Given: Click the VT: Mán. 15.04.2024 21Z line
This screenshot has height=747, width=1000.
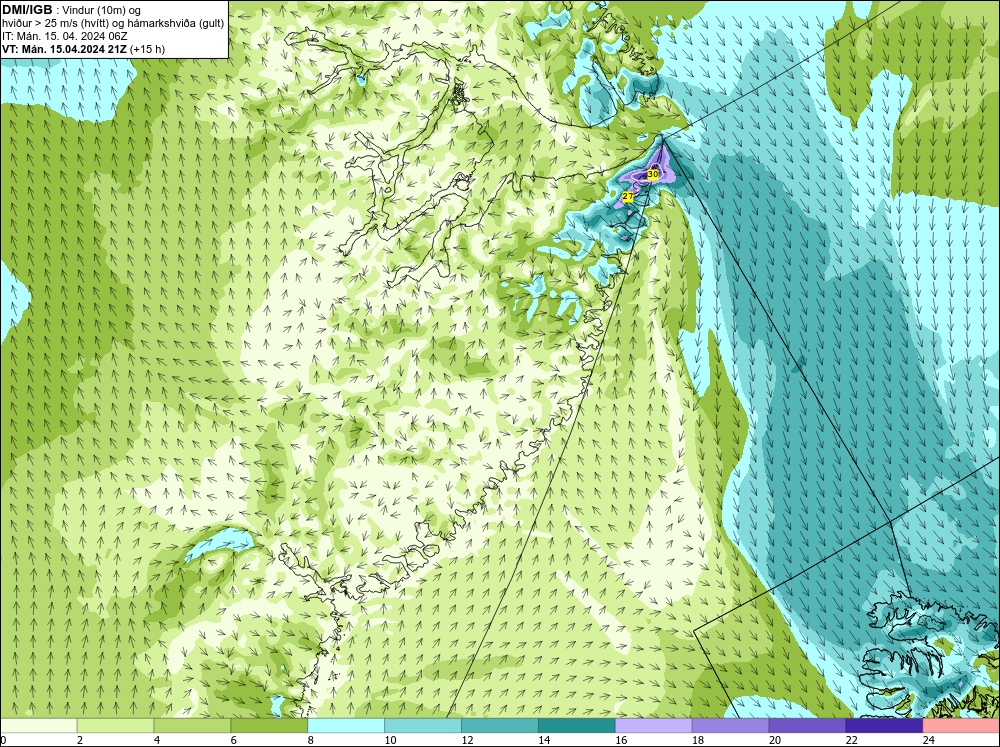Looking at the screenshot, I should click(84, 49).
